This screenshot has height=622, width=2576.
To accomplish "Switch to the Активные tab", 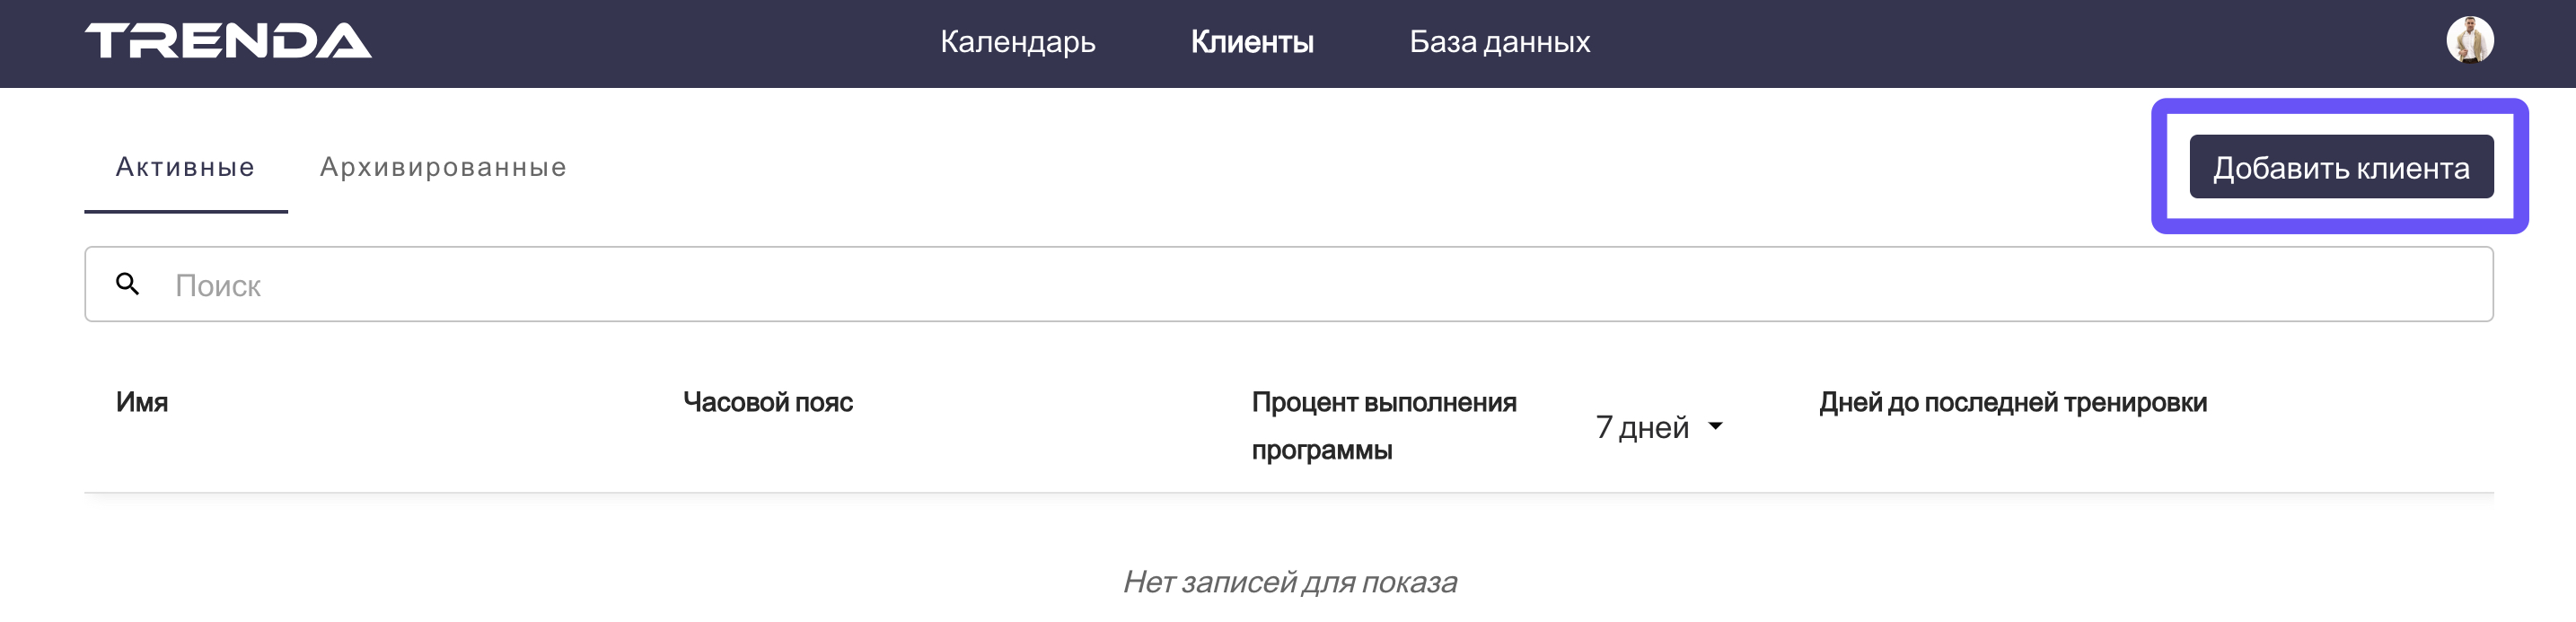I will [185, 167].
